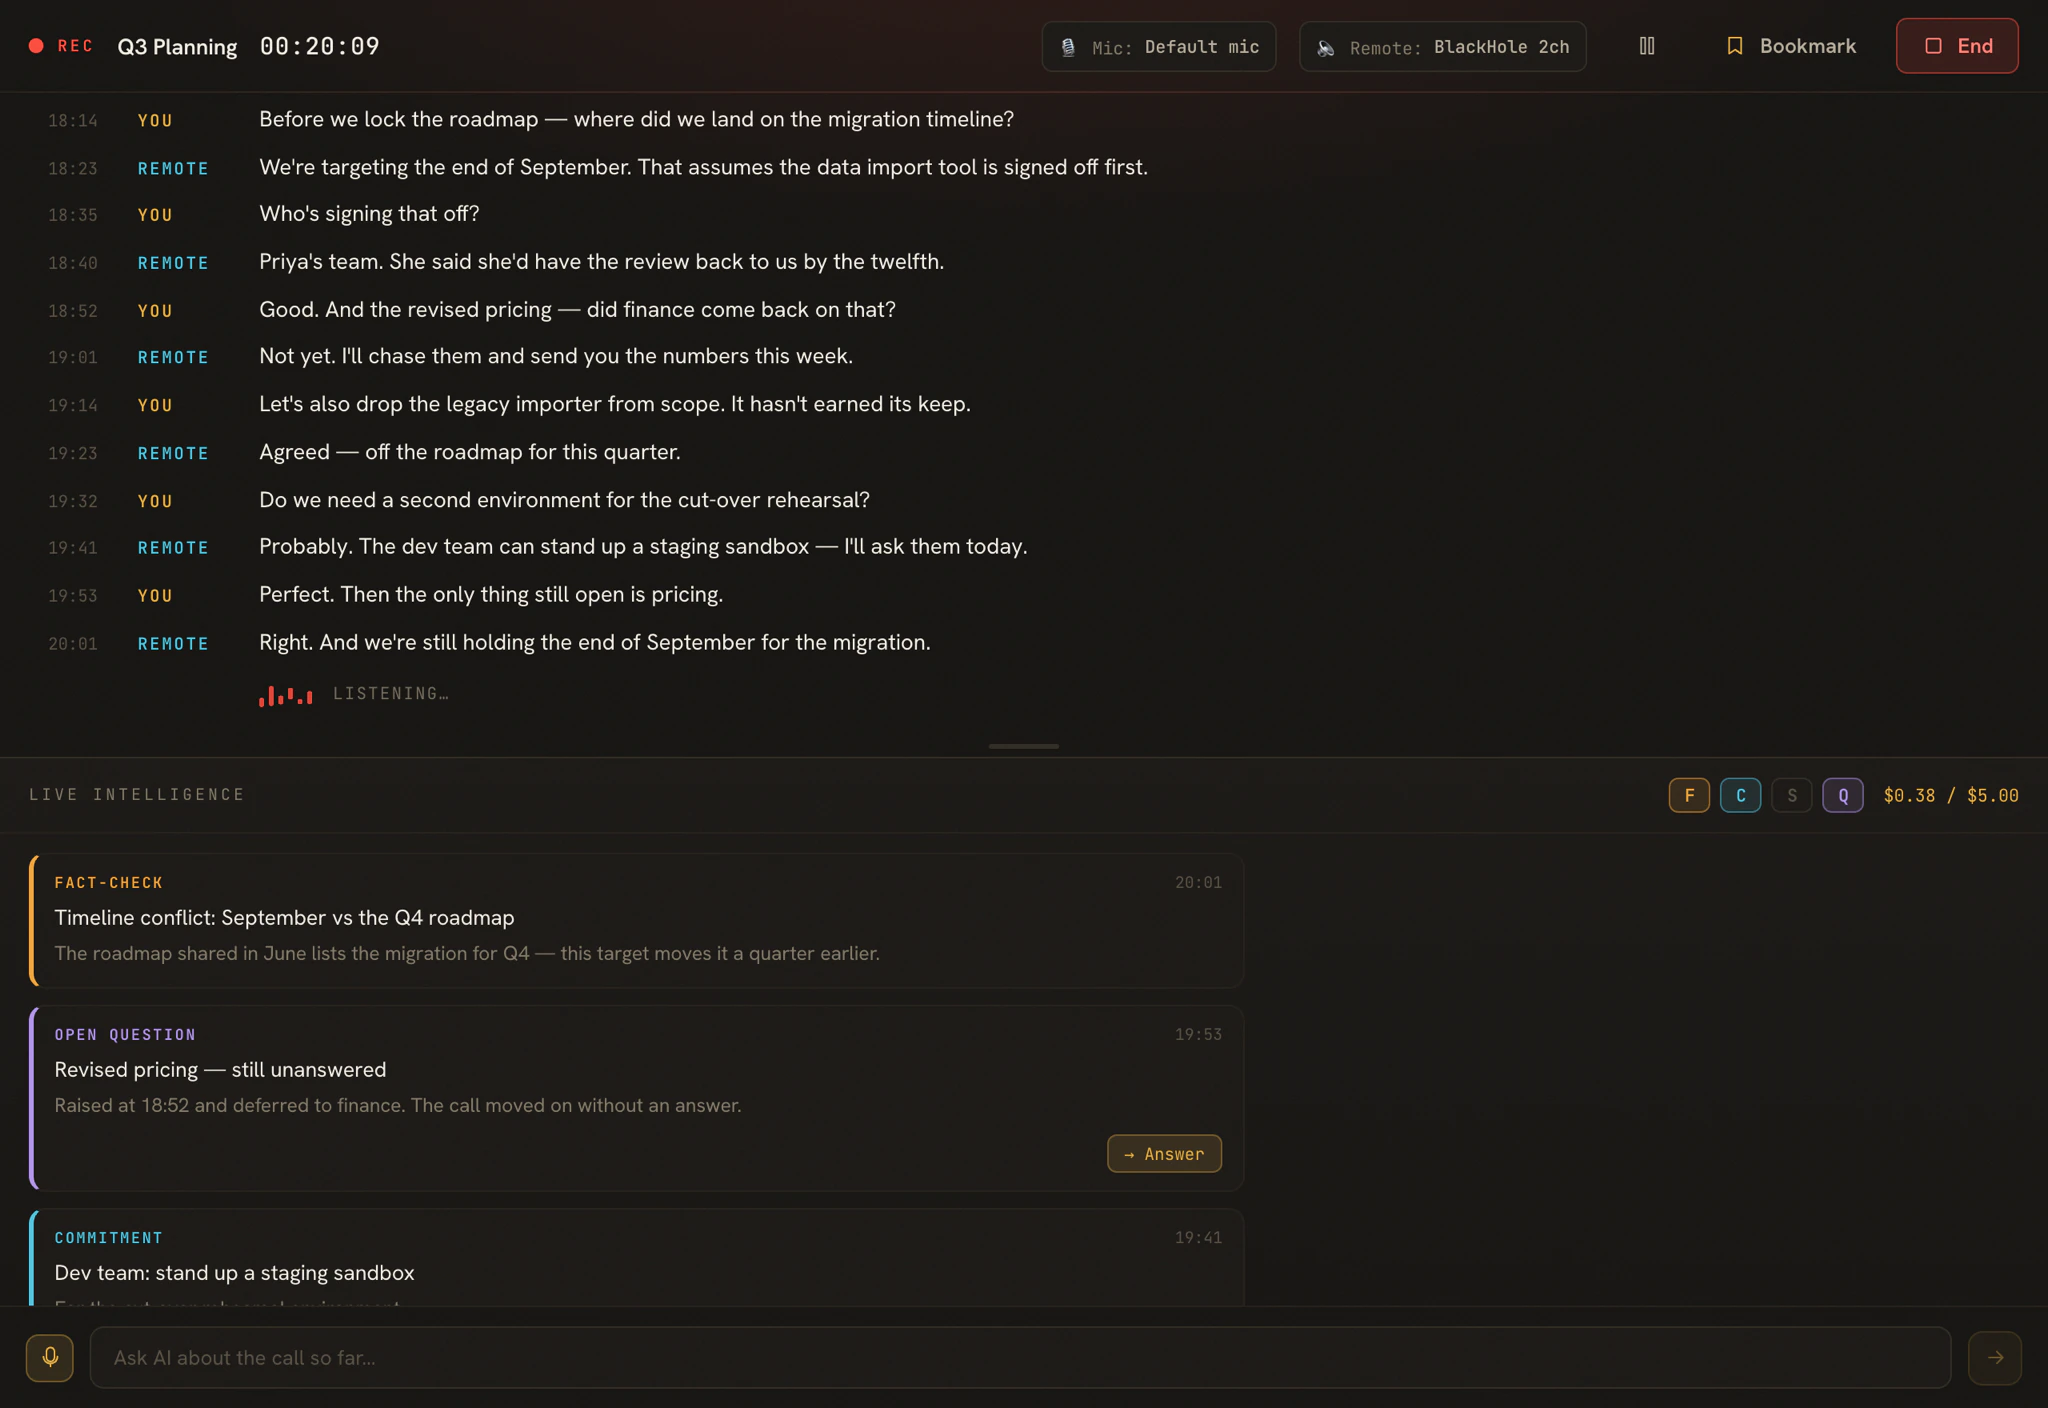Toggle the C commitment filter
2048x1408 pixels.
[1740, 795]
